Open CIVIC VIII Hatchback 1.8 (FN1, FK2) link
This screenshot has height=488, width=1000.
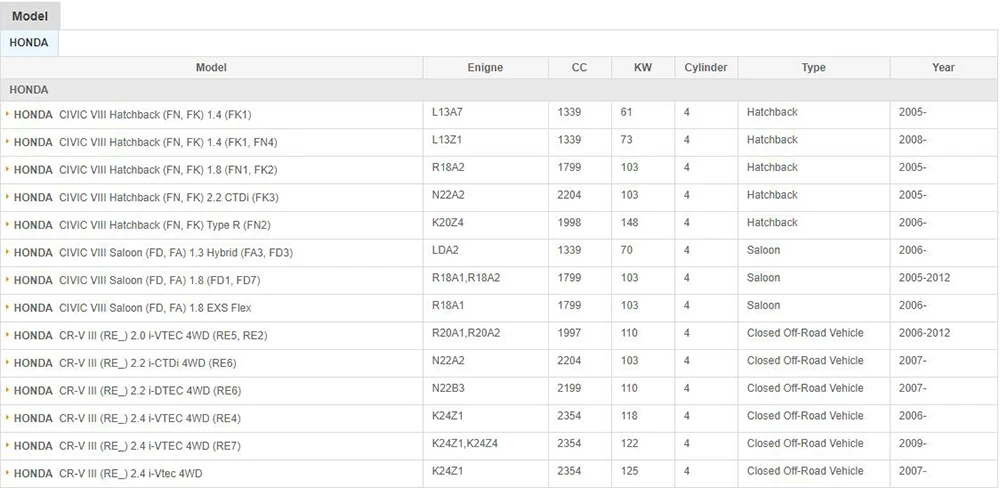[x=145, y=170]
